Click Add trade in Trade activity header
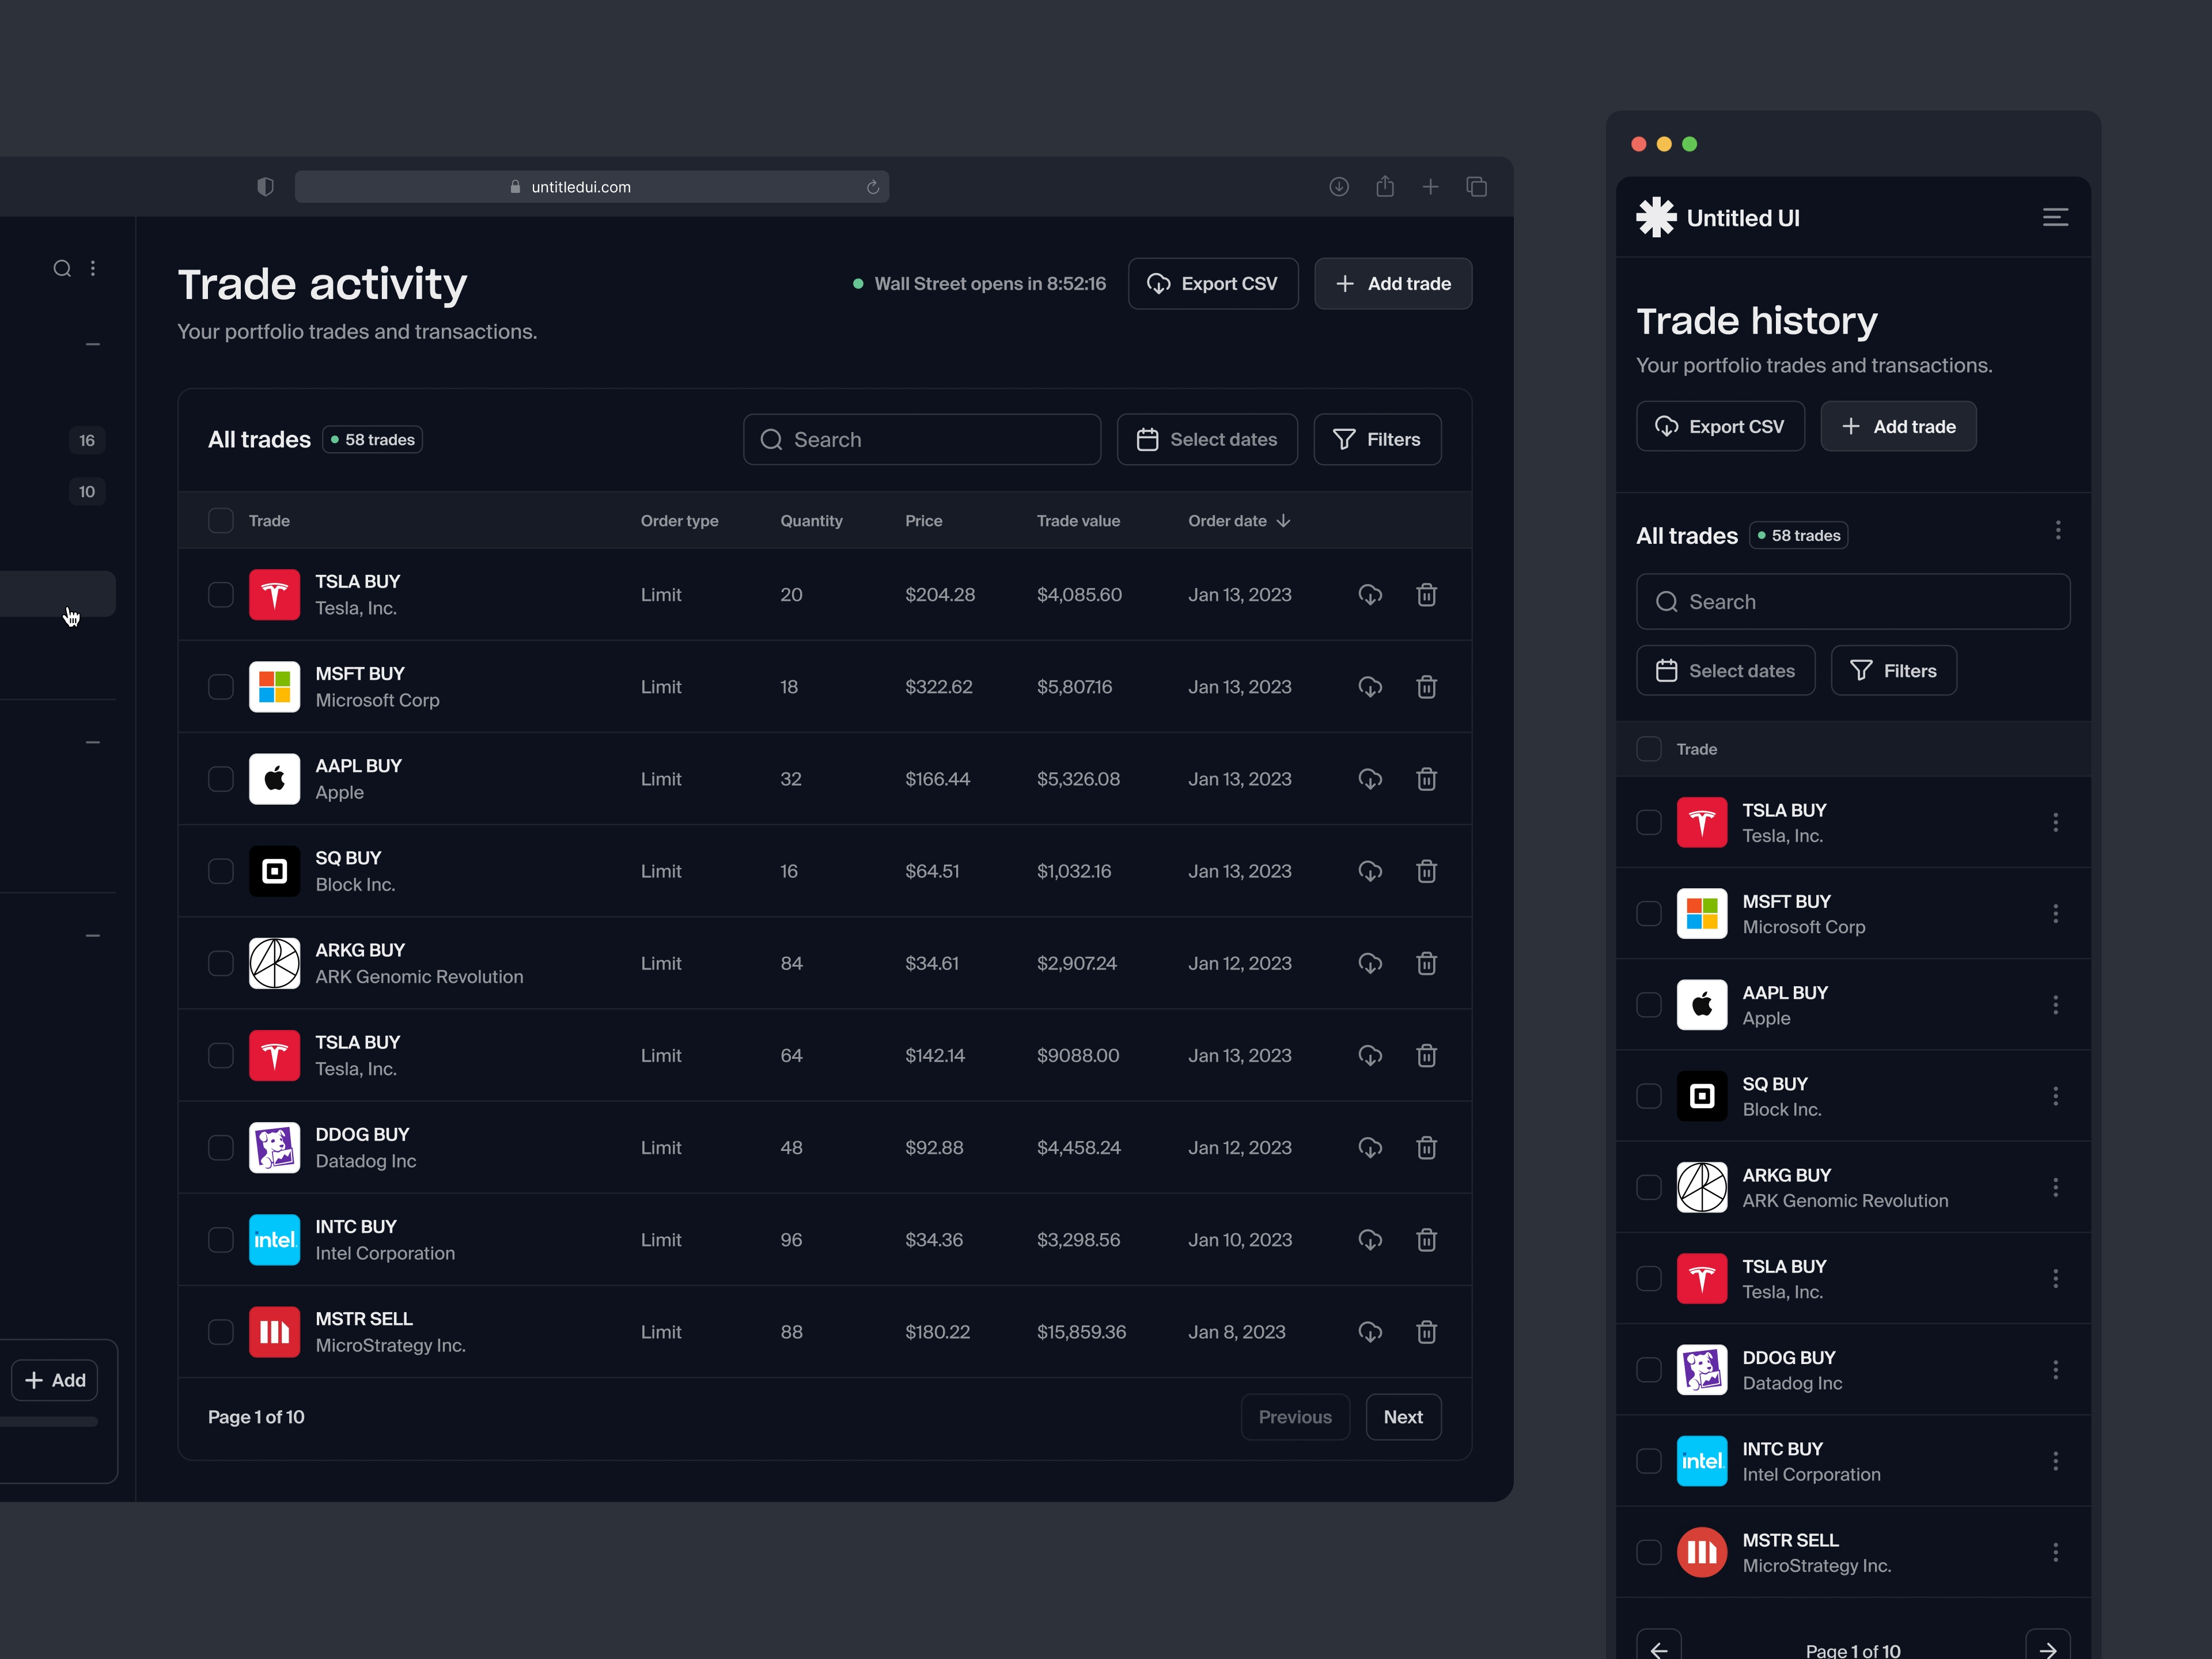The height and width of the screenshot is (1659, 2212). click(1392, 284)
